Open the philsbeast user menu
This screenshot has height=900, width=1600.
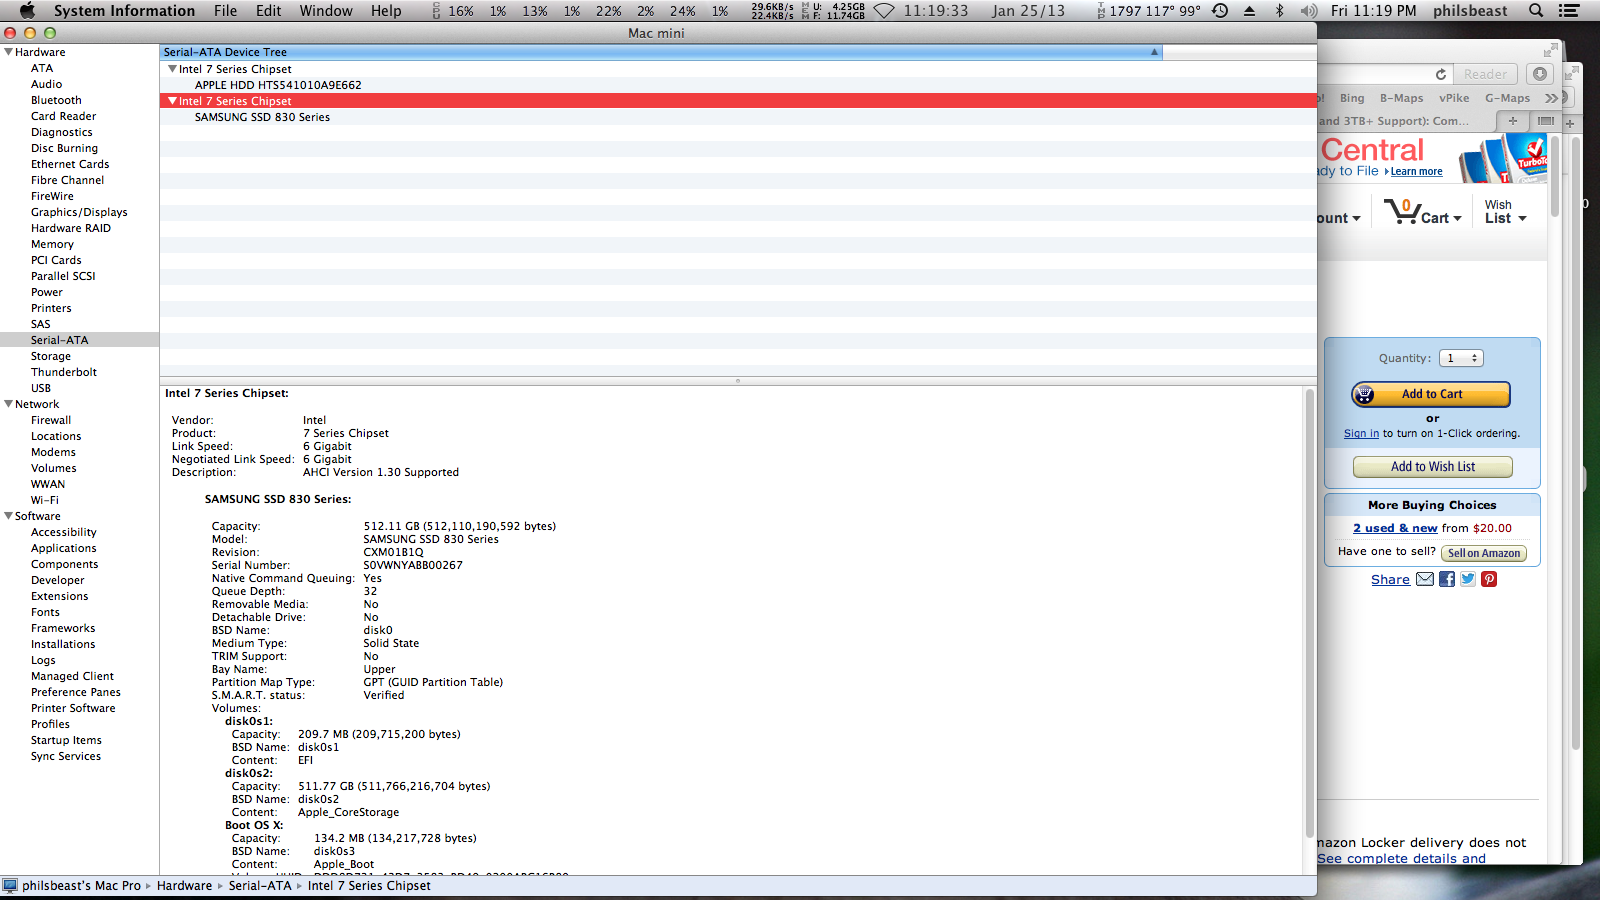coord(1470,11)
